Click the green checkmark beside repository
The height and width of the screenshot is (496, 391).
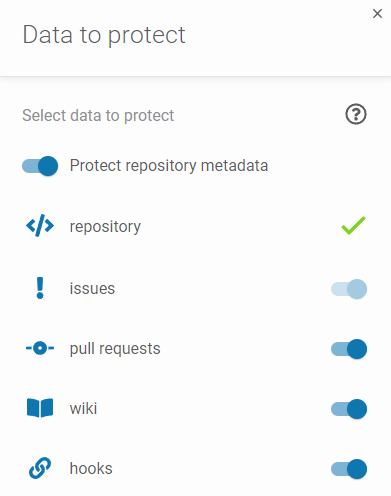click(353, 226)
